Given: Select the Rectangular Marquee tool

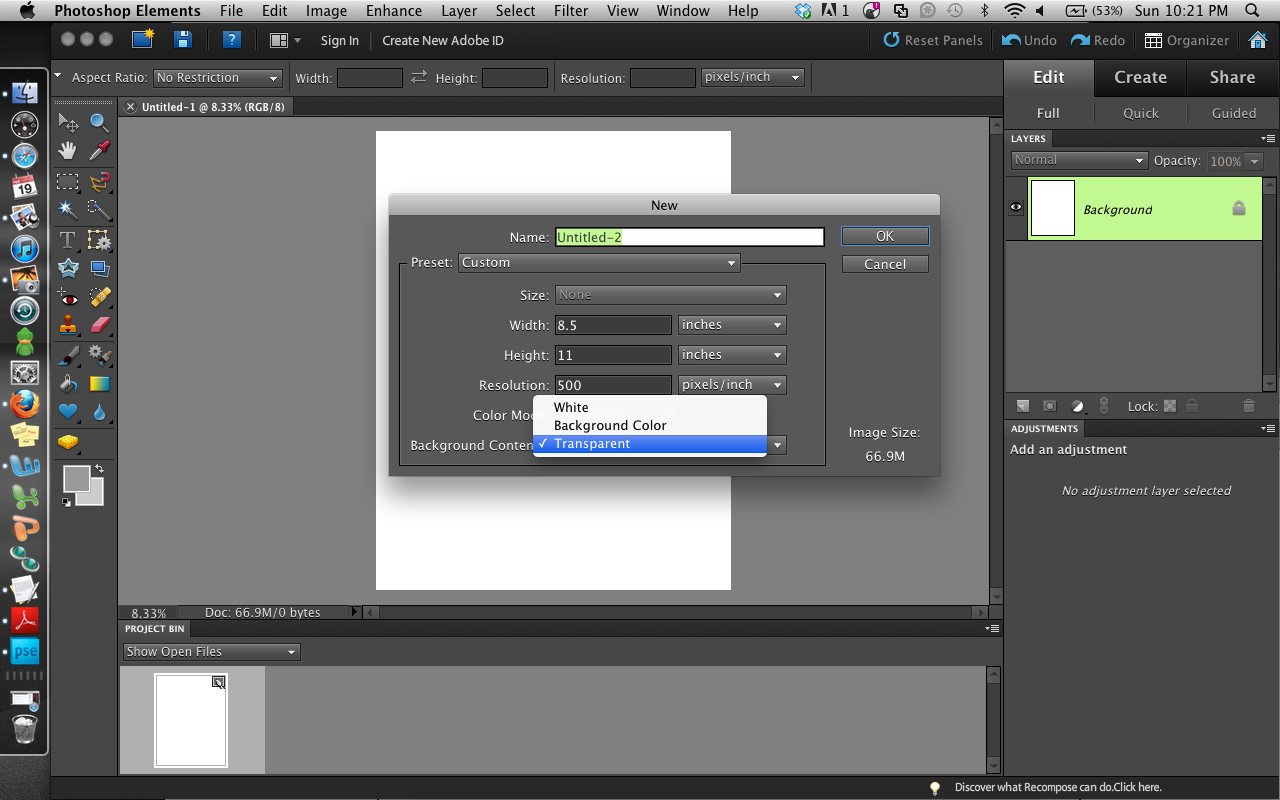Looking at the screenshot, I should pyautogui.click(x=68, y=182).
